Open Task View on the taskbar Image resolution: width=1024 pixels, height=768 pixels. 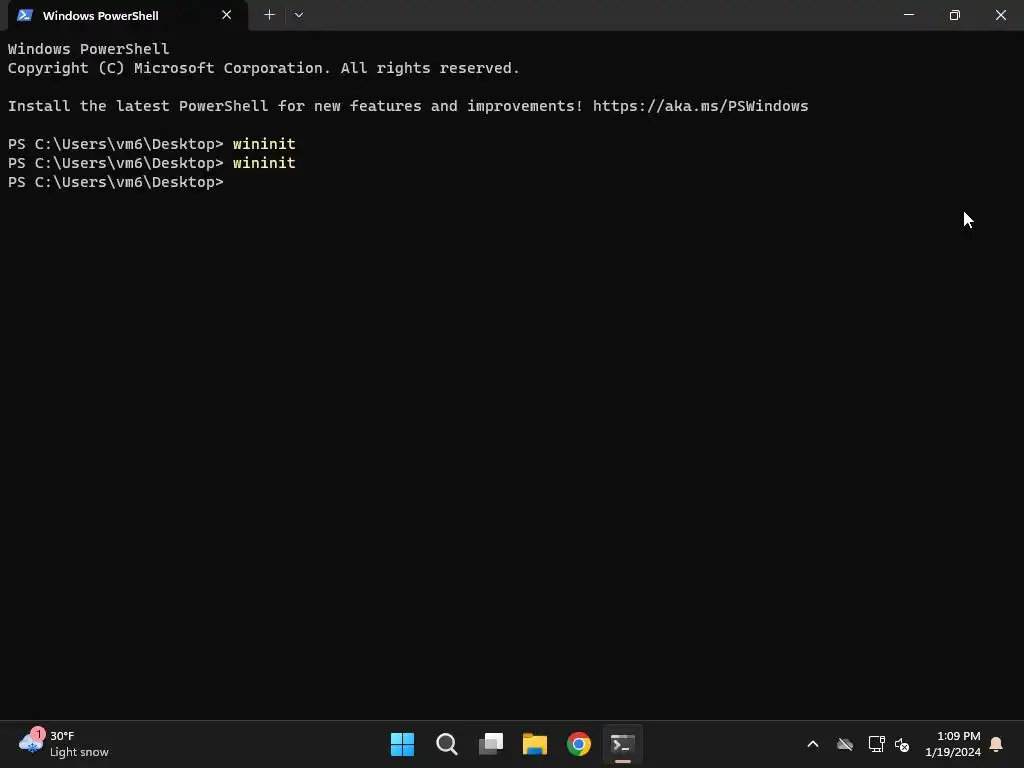point(490,744)
